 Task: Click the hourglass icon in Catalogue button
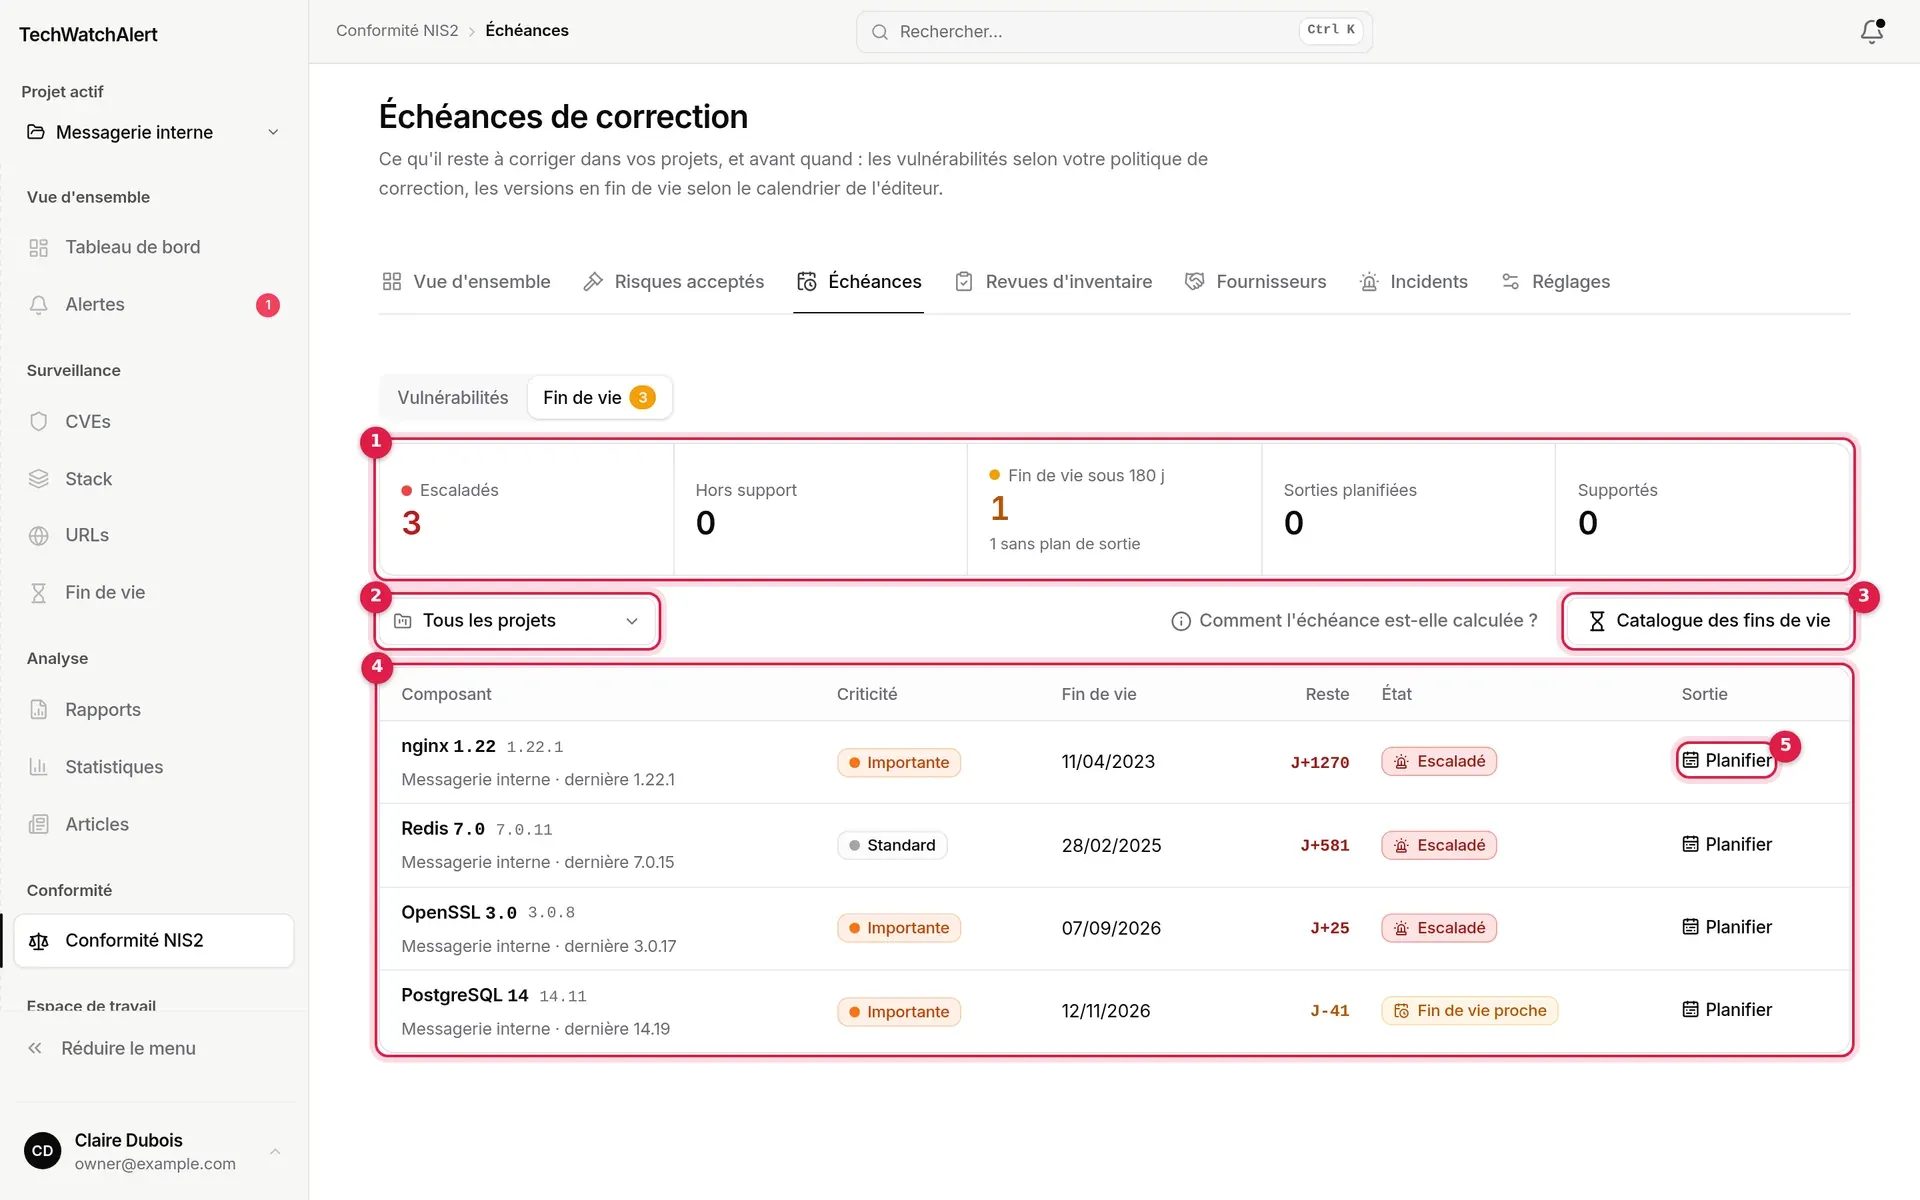(x=1596, y=621)
